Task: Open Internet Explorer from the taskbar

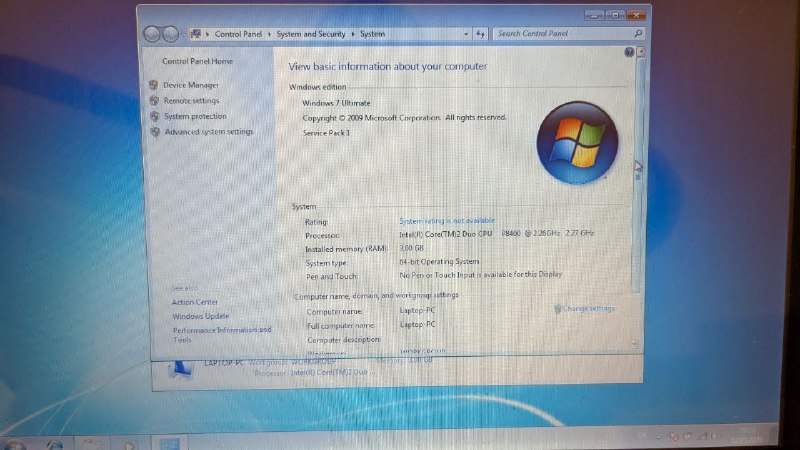Action: [x=54, y=445]
